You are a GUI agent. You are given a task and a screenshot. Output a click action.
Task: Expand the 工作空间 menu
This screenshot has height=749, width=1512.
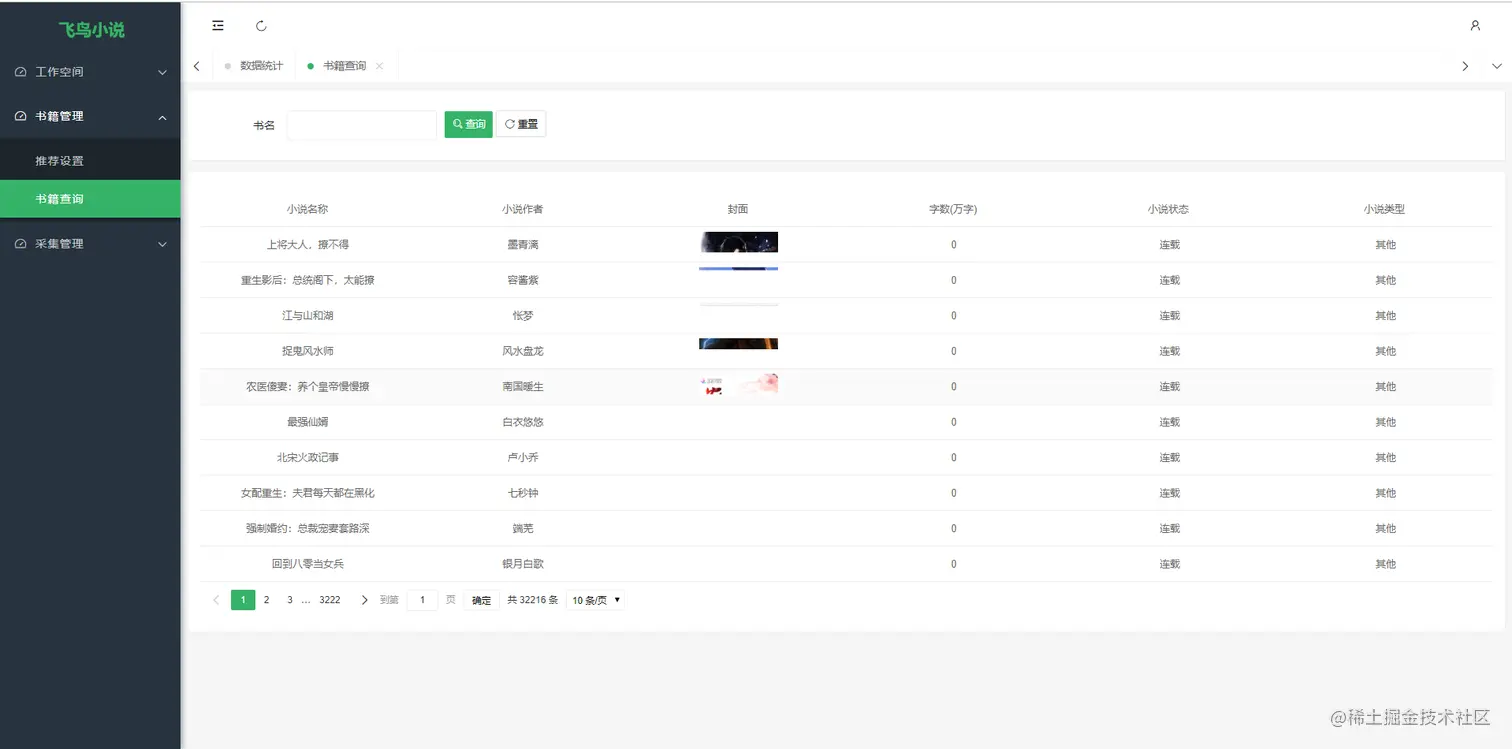163,72
